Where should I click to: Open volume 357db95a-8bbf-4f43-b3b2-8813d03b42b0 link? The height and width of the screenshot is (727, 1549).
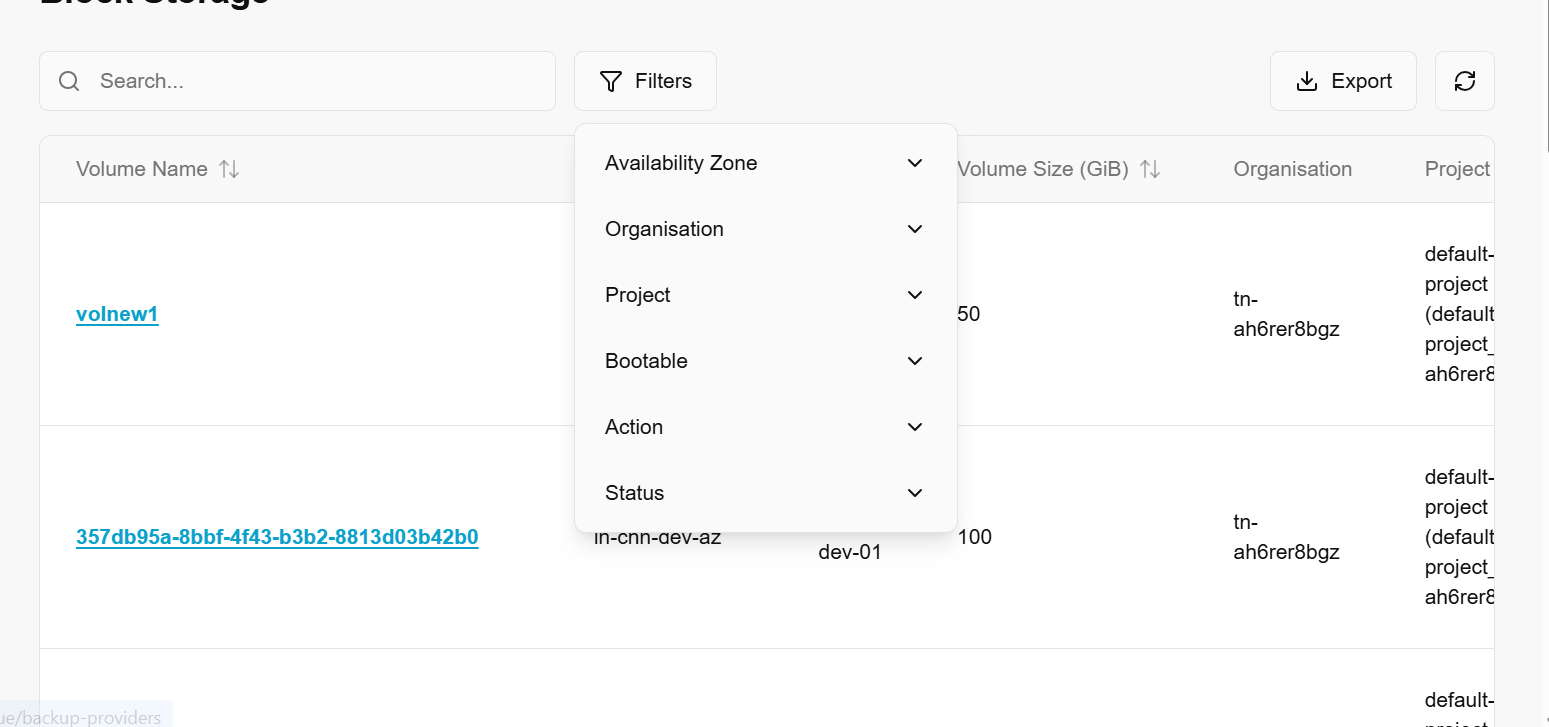(x=277, y=537)
